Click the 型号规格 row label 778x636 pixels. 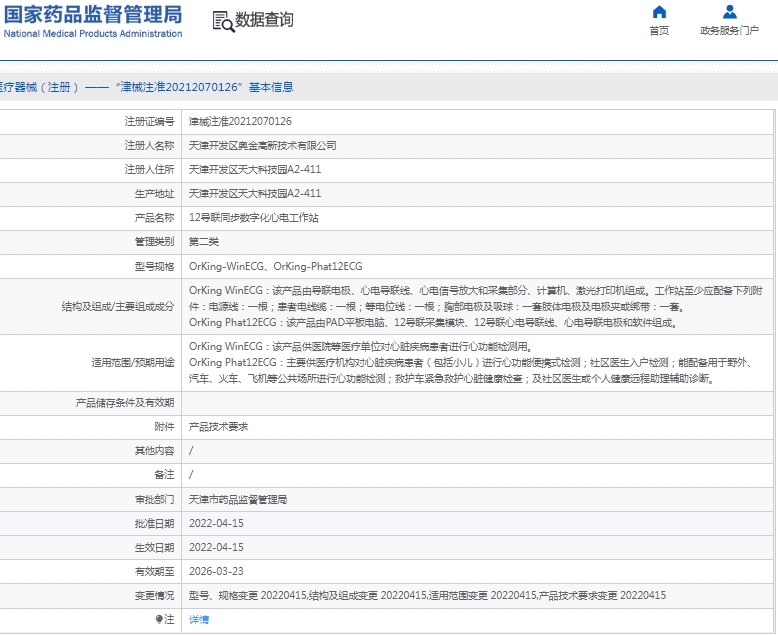(154, 266)
